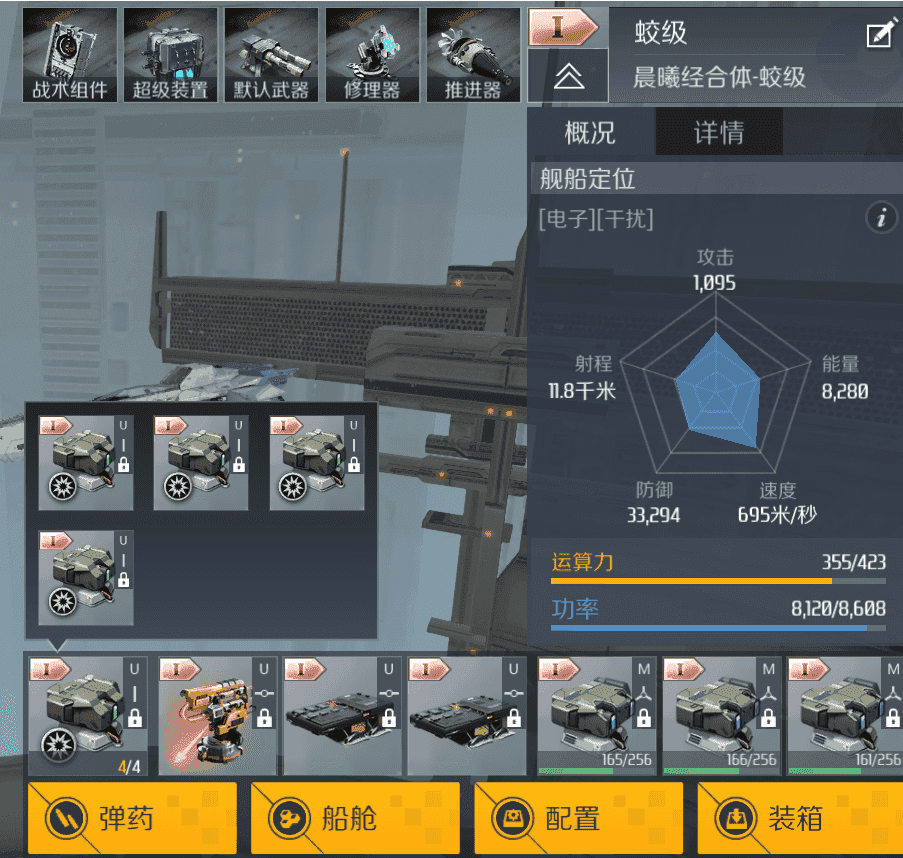
Task: Select the second module thumbnail in popup grid
Action: tap(201, 462)
